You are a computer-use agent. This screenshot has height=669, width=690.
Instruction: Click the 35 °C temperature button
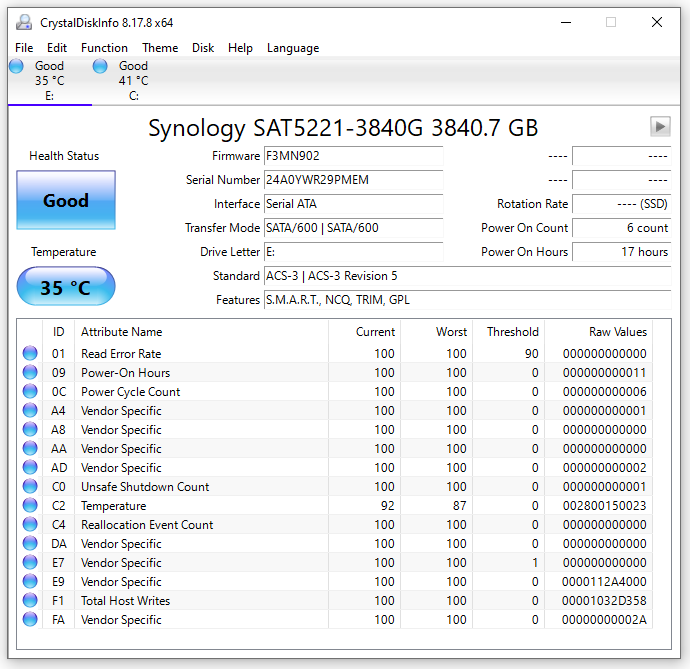(66, 288)
